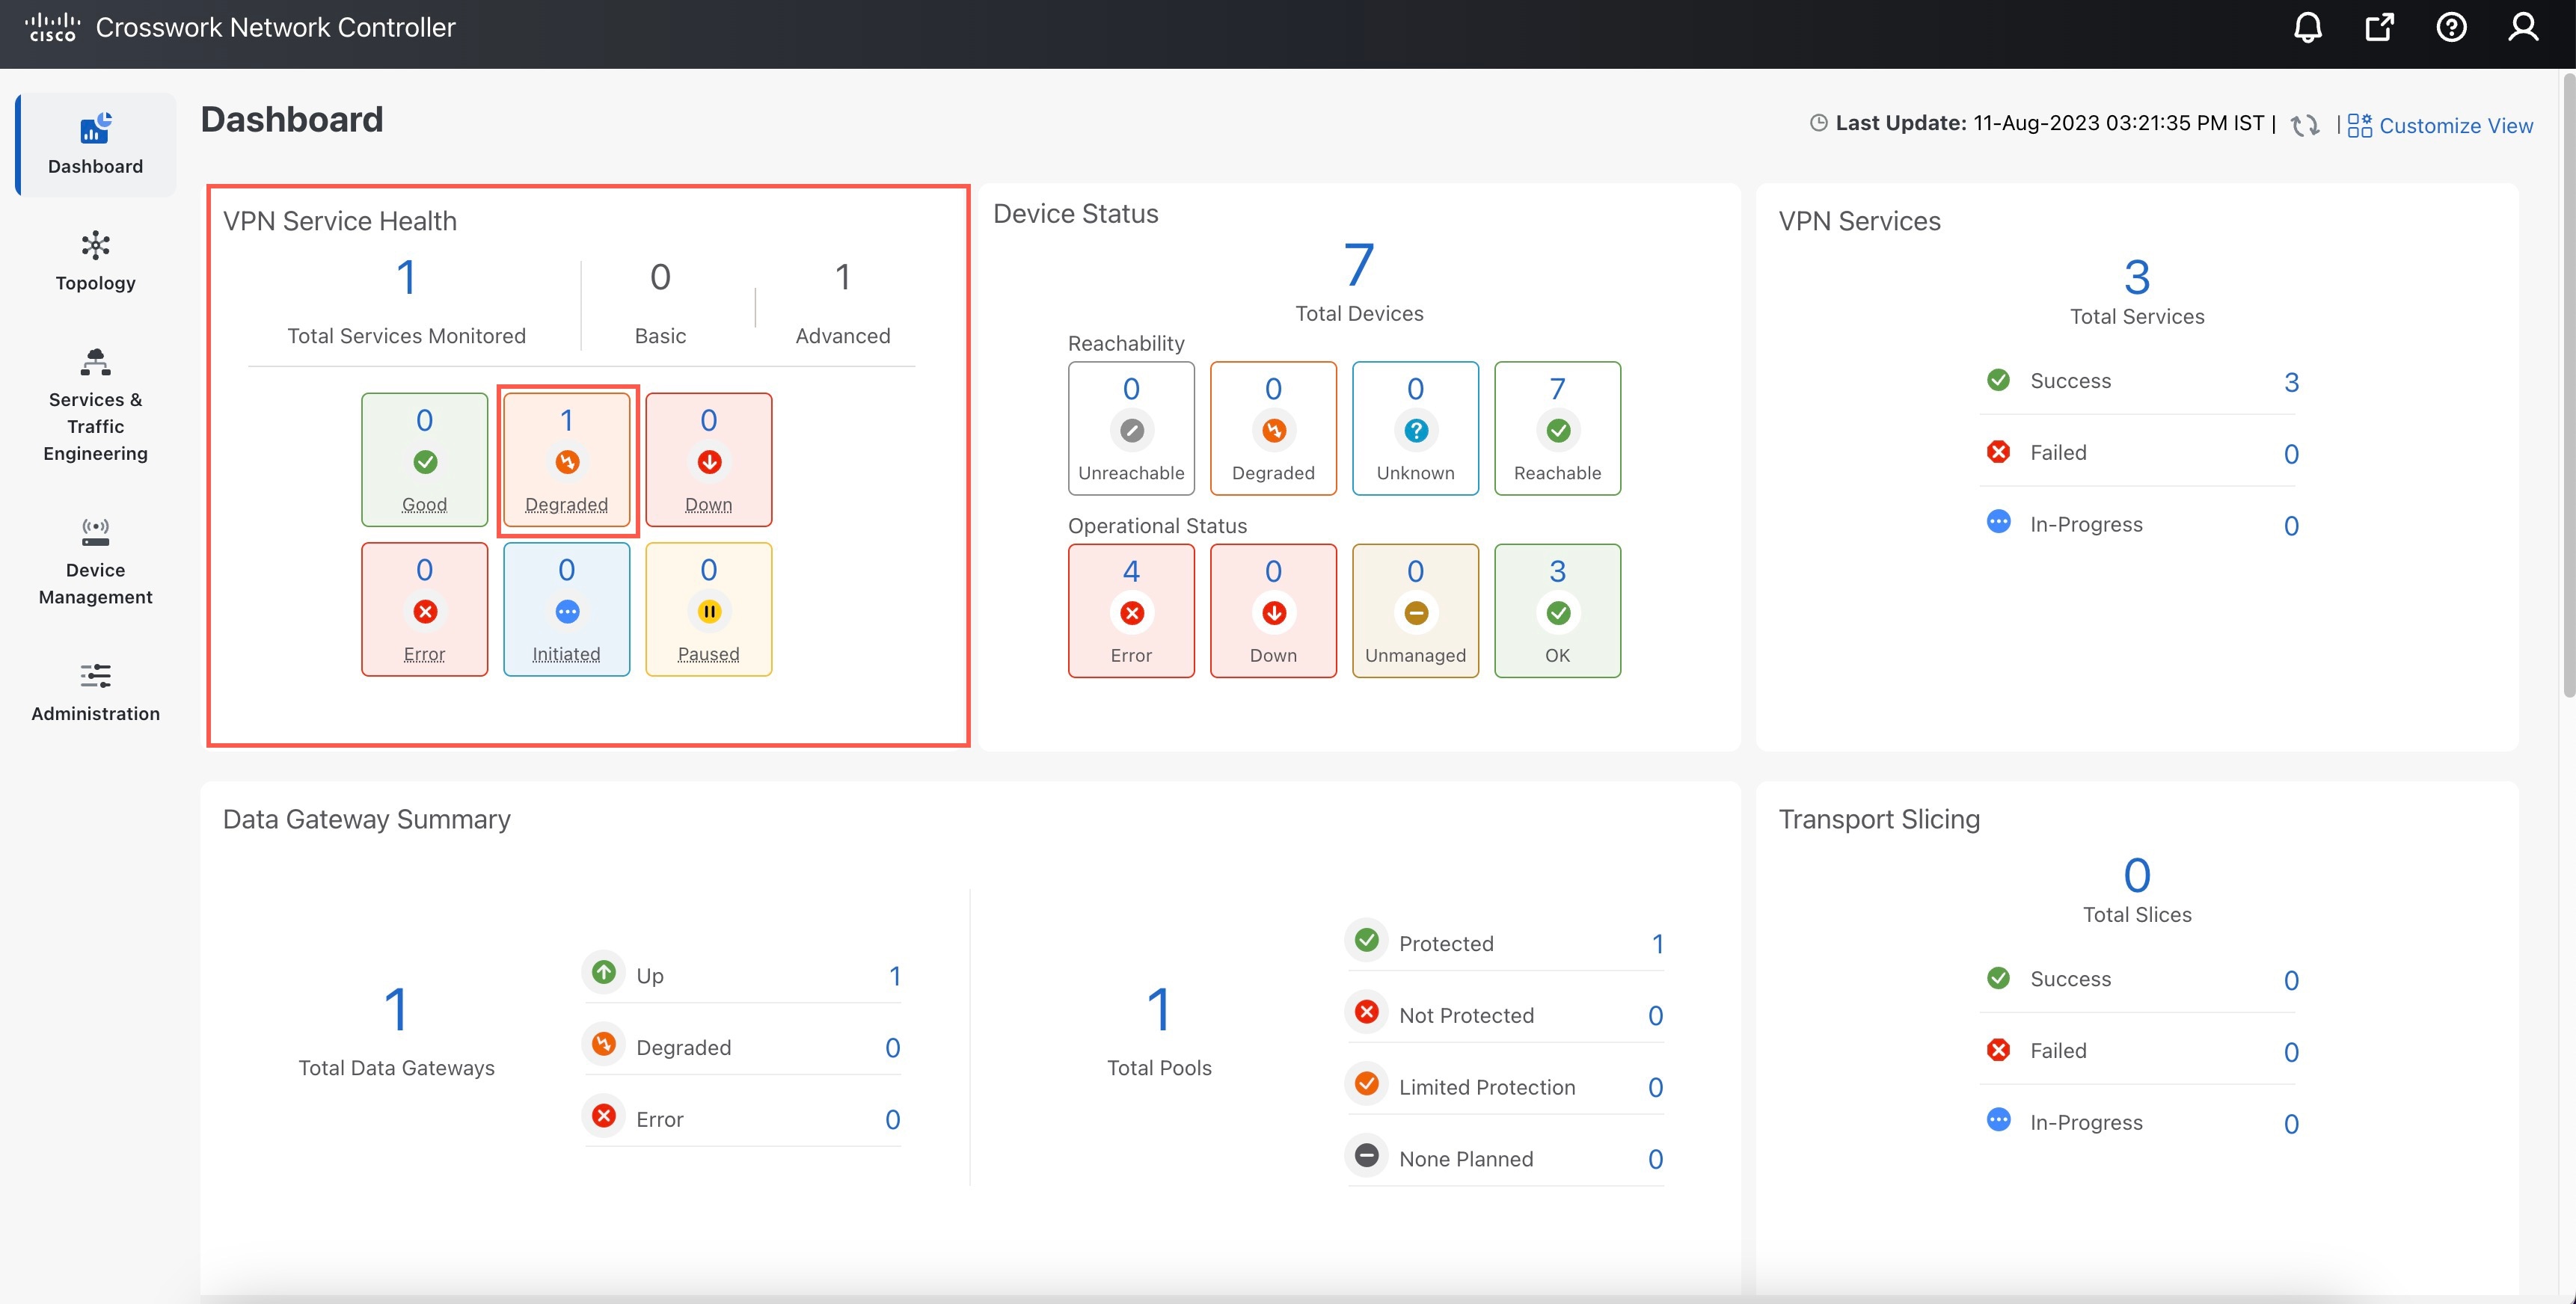This screenshot has height=1304, width=2576.
Task: Open the Unreachable devices tile
Action: point(1131,428)
